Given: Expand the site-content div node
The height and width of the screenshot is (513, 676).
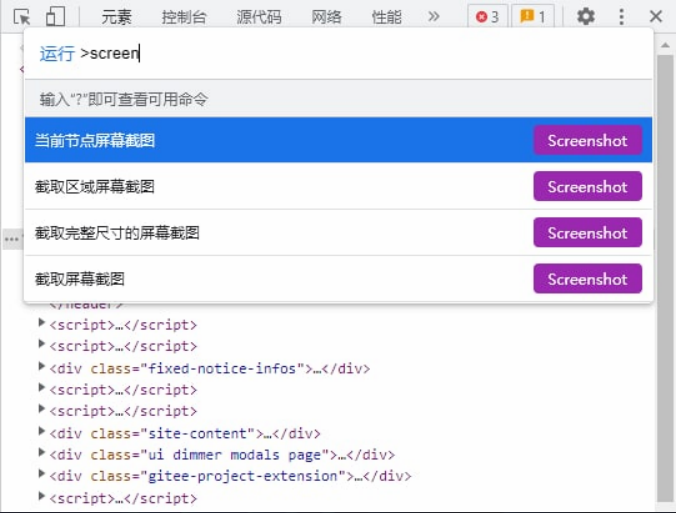Looking at the screenshot, I should (x=41, y=433).
